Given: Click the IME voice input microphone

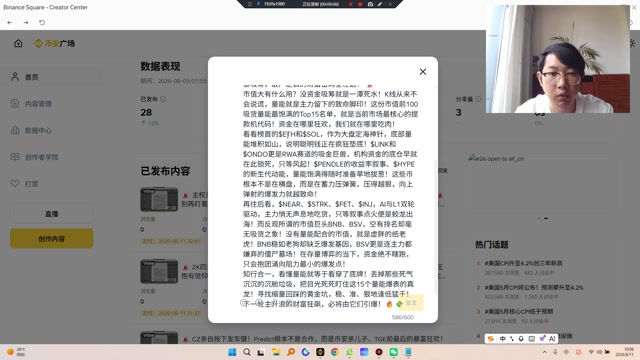Looking at the screenshot, I should coord(521,339).
